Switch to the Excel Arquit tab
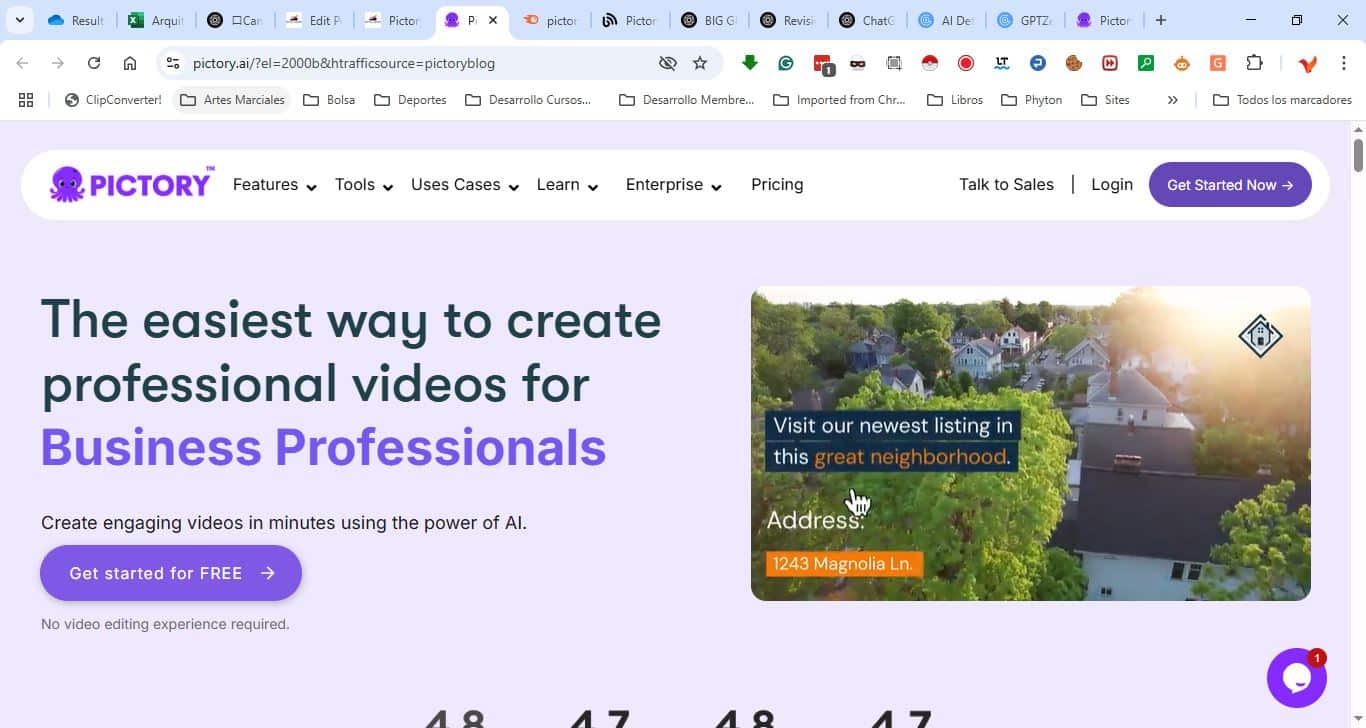The image size is (1366, 728). 156,20
